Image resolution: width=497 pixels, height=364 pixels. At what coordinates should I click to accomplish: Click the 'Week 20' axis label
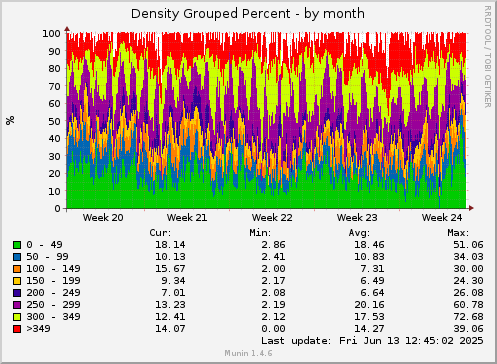tap(103, 218)
